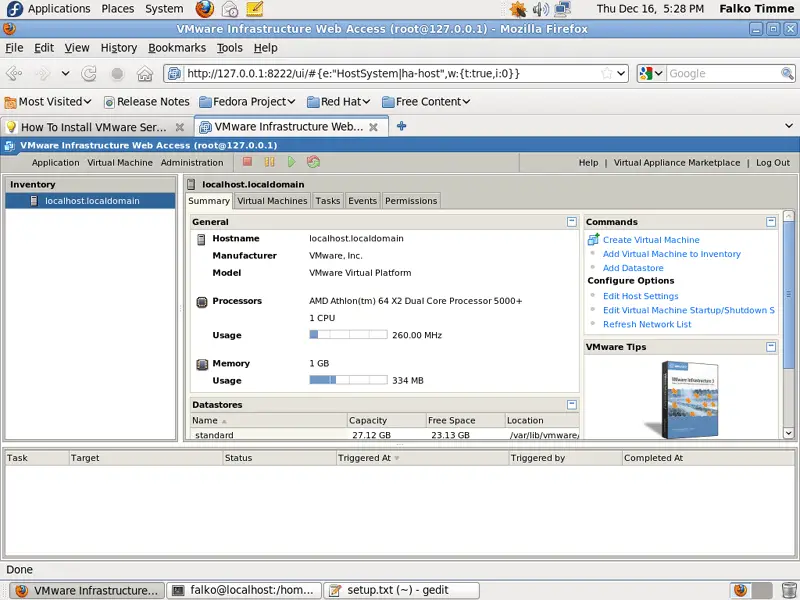The height and width of the screenshot is (600, 800).
Task: Collapse the Commands panel
Action: pos(771,221)
